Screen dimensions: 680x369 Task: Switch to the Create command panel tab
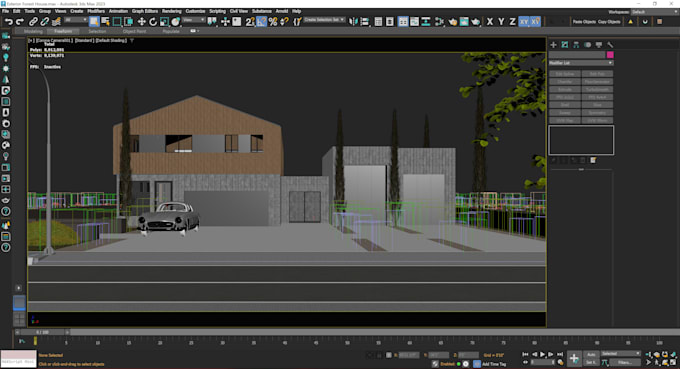click(x=553, y=45)
